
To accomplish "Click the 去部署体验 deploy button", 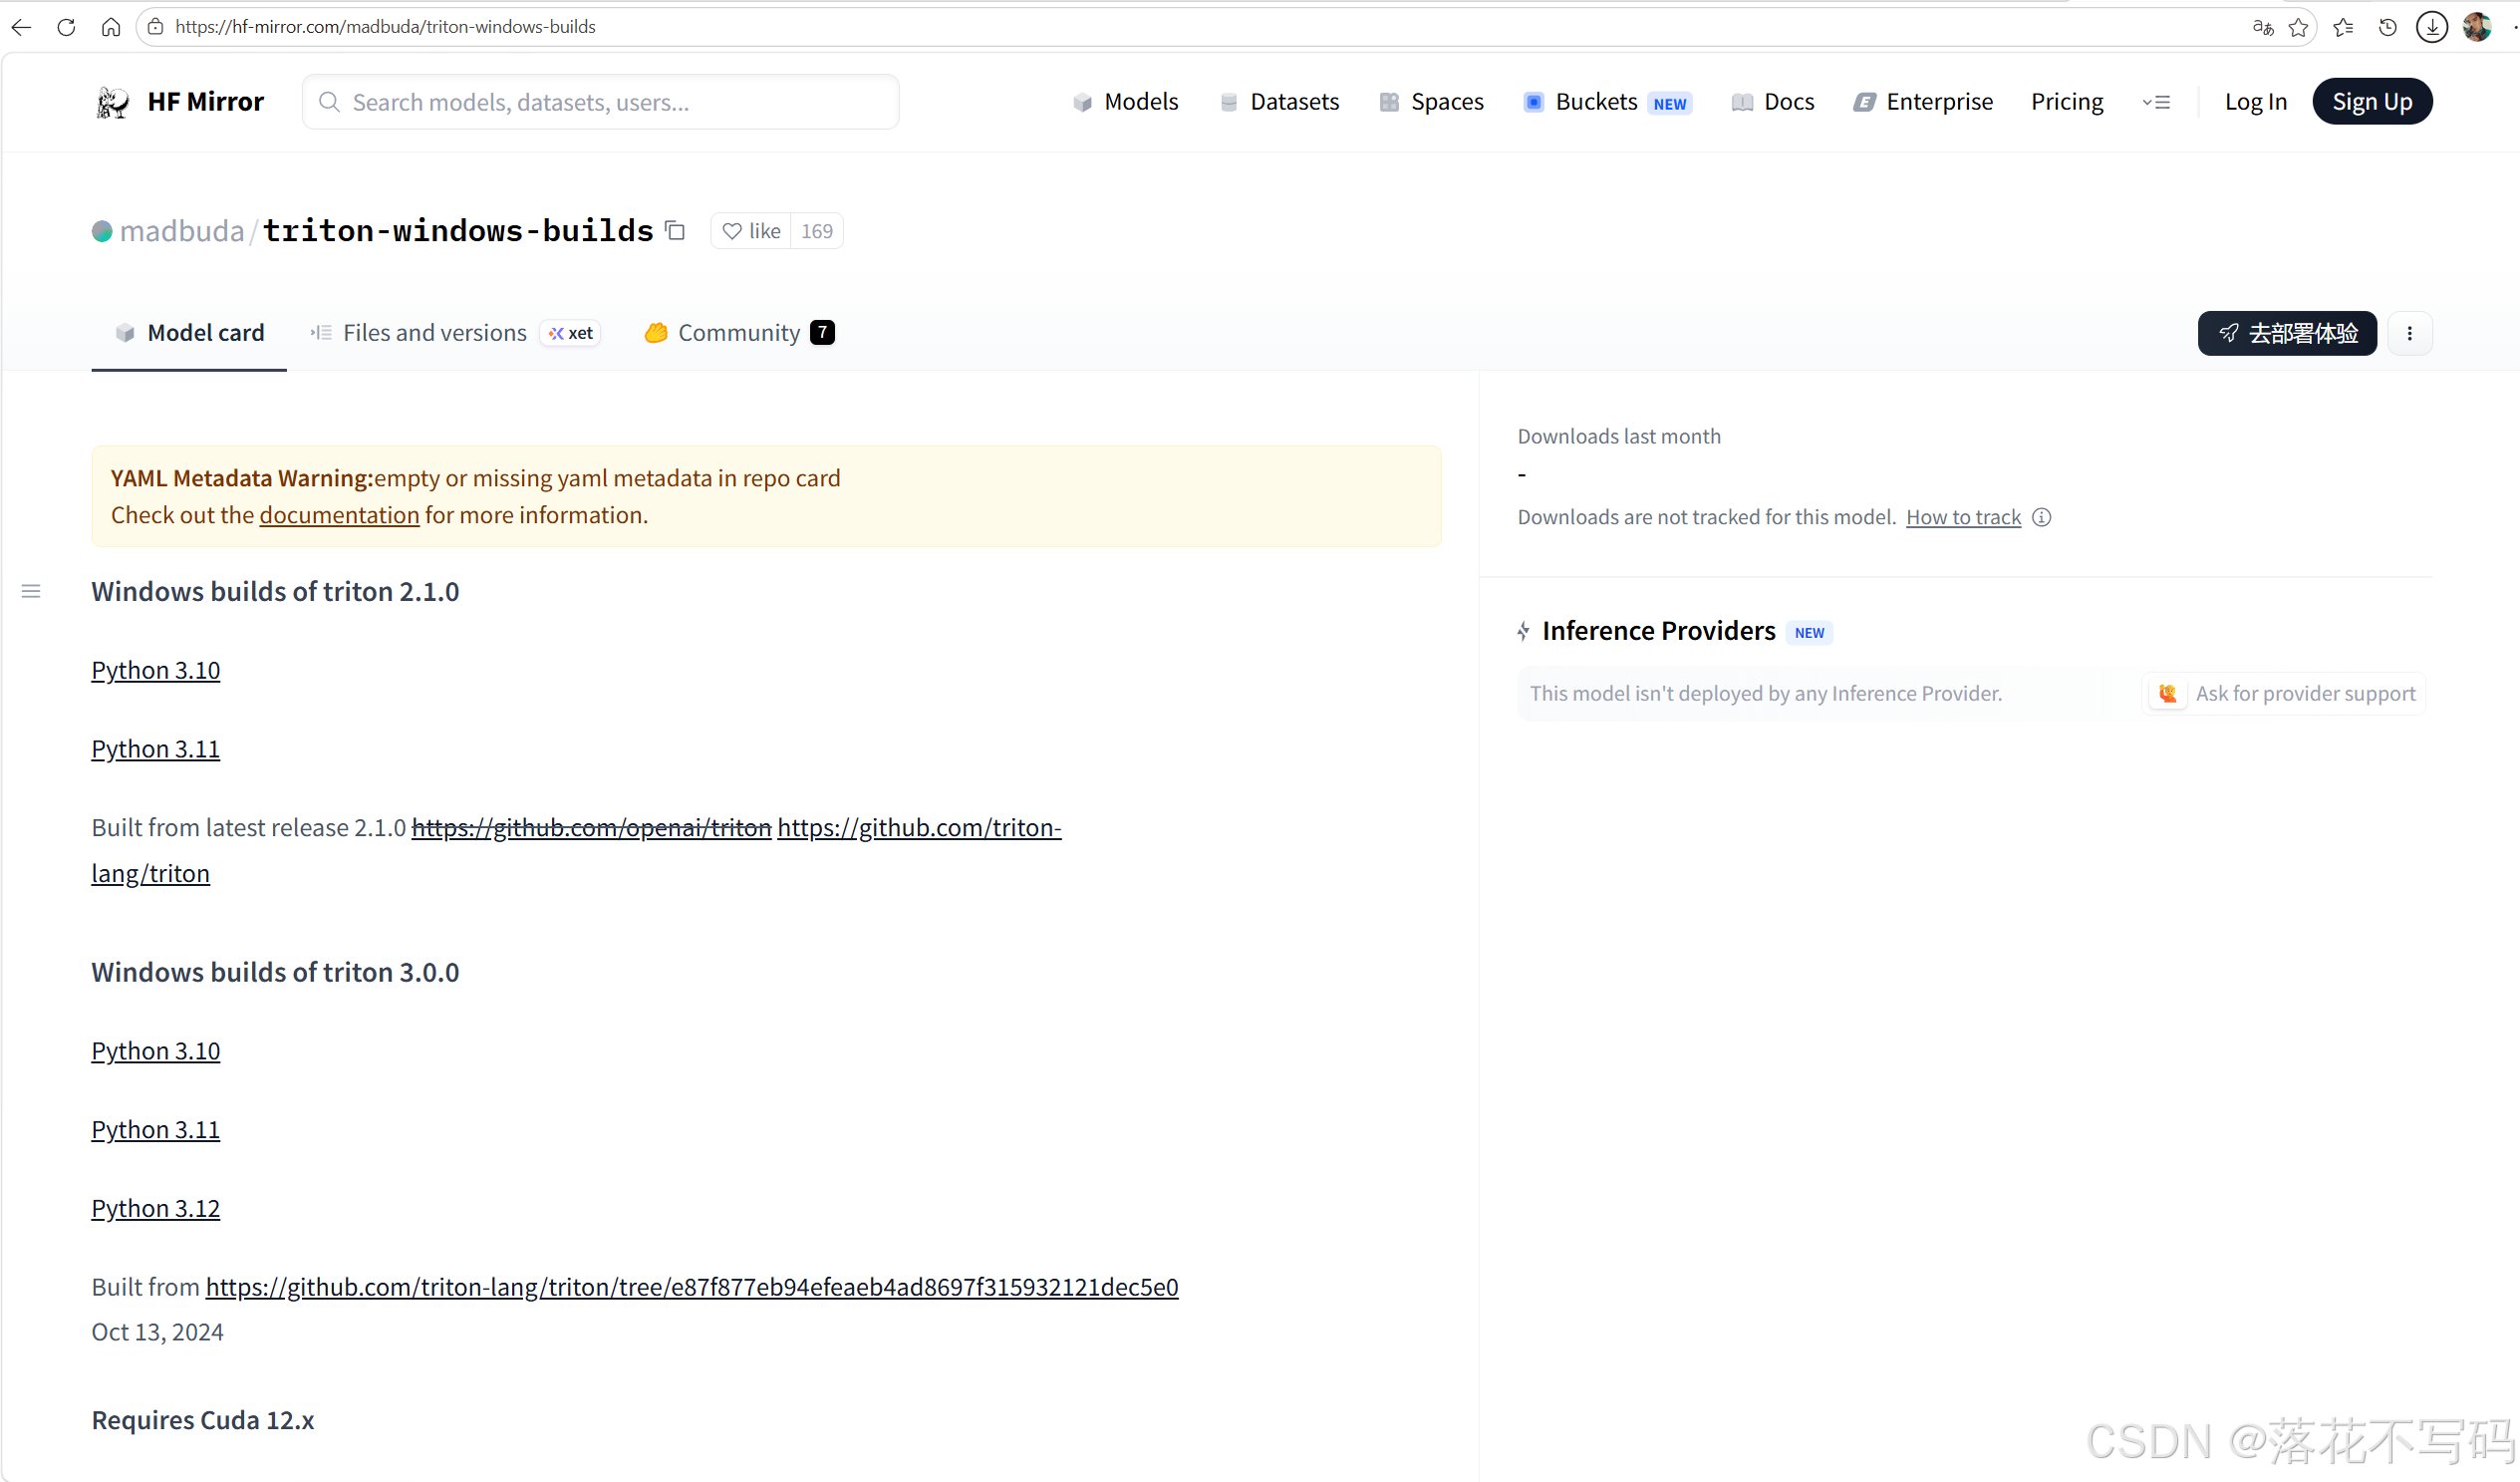I will pos(2286,333).
